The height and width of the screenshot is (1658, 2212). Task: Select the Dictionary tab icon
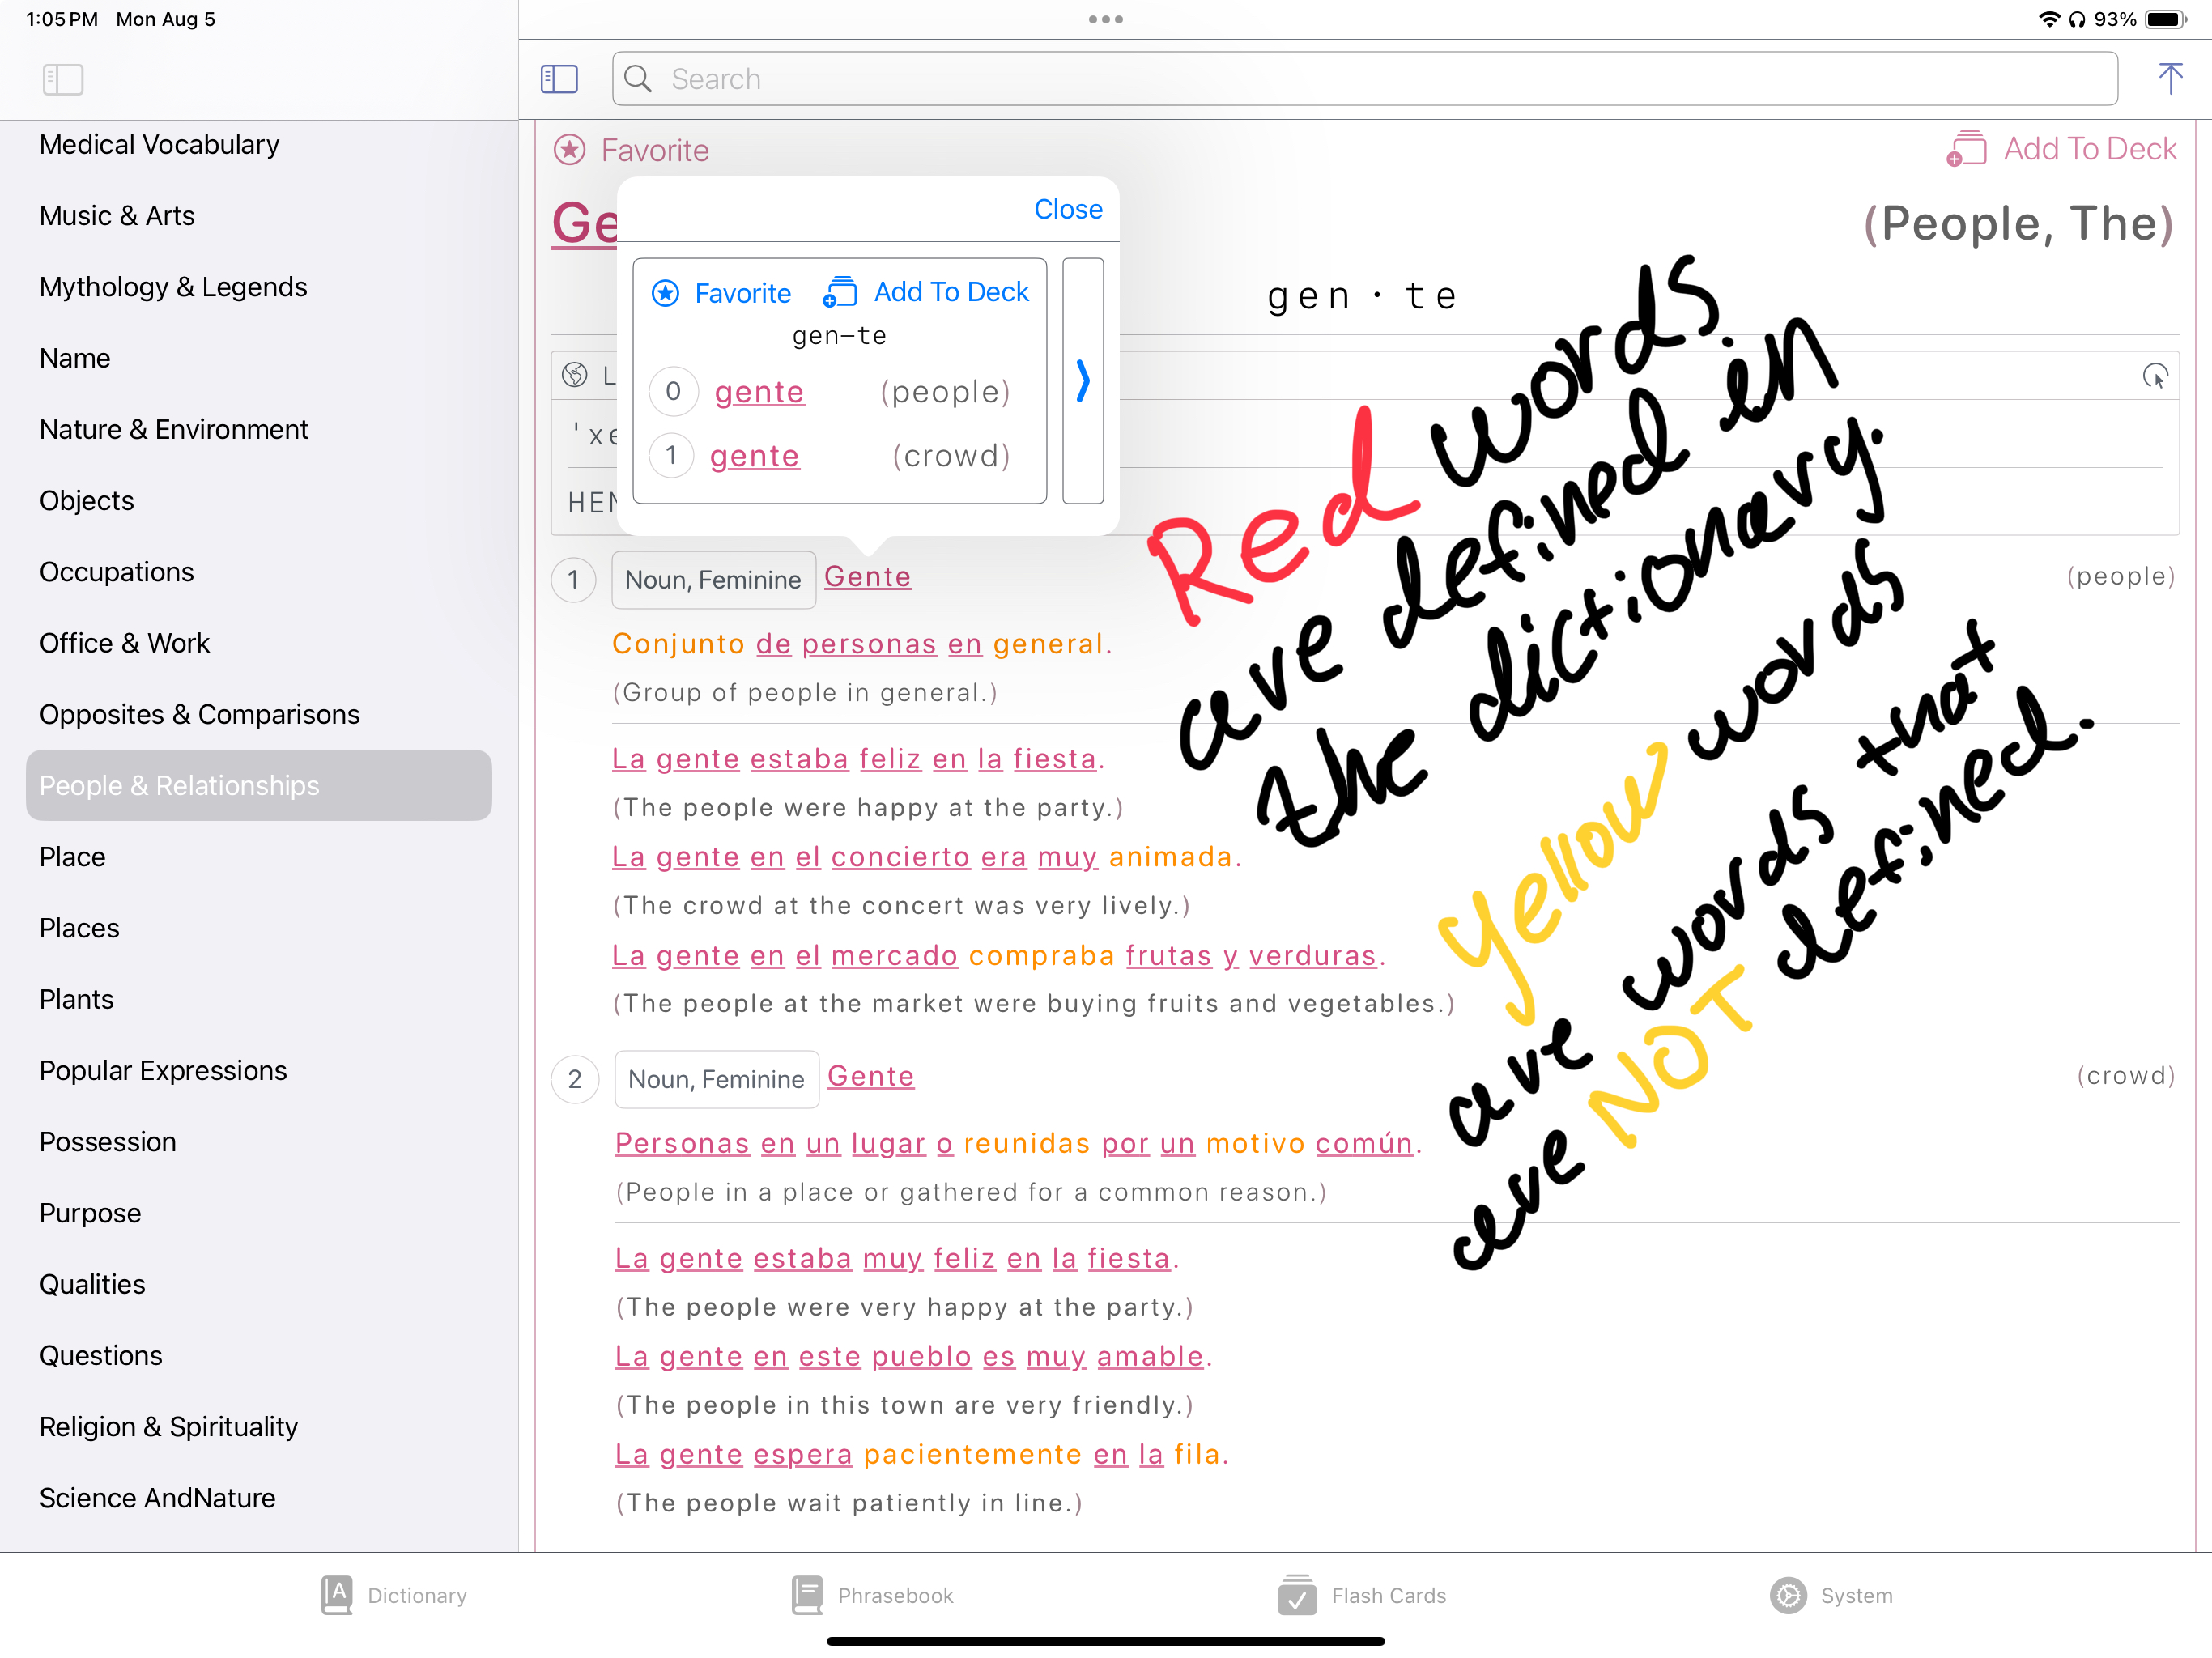337,1595
